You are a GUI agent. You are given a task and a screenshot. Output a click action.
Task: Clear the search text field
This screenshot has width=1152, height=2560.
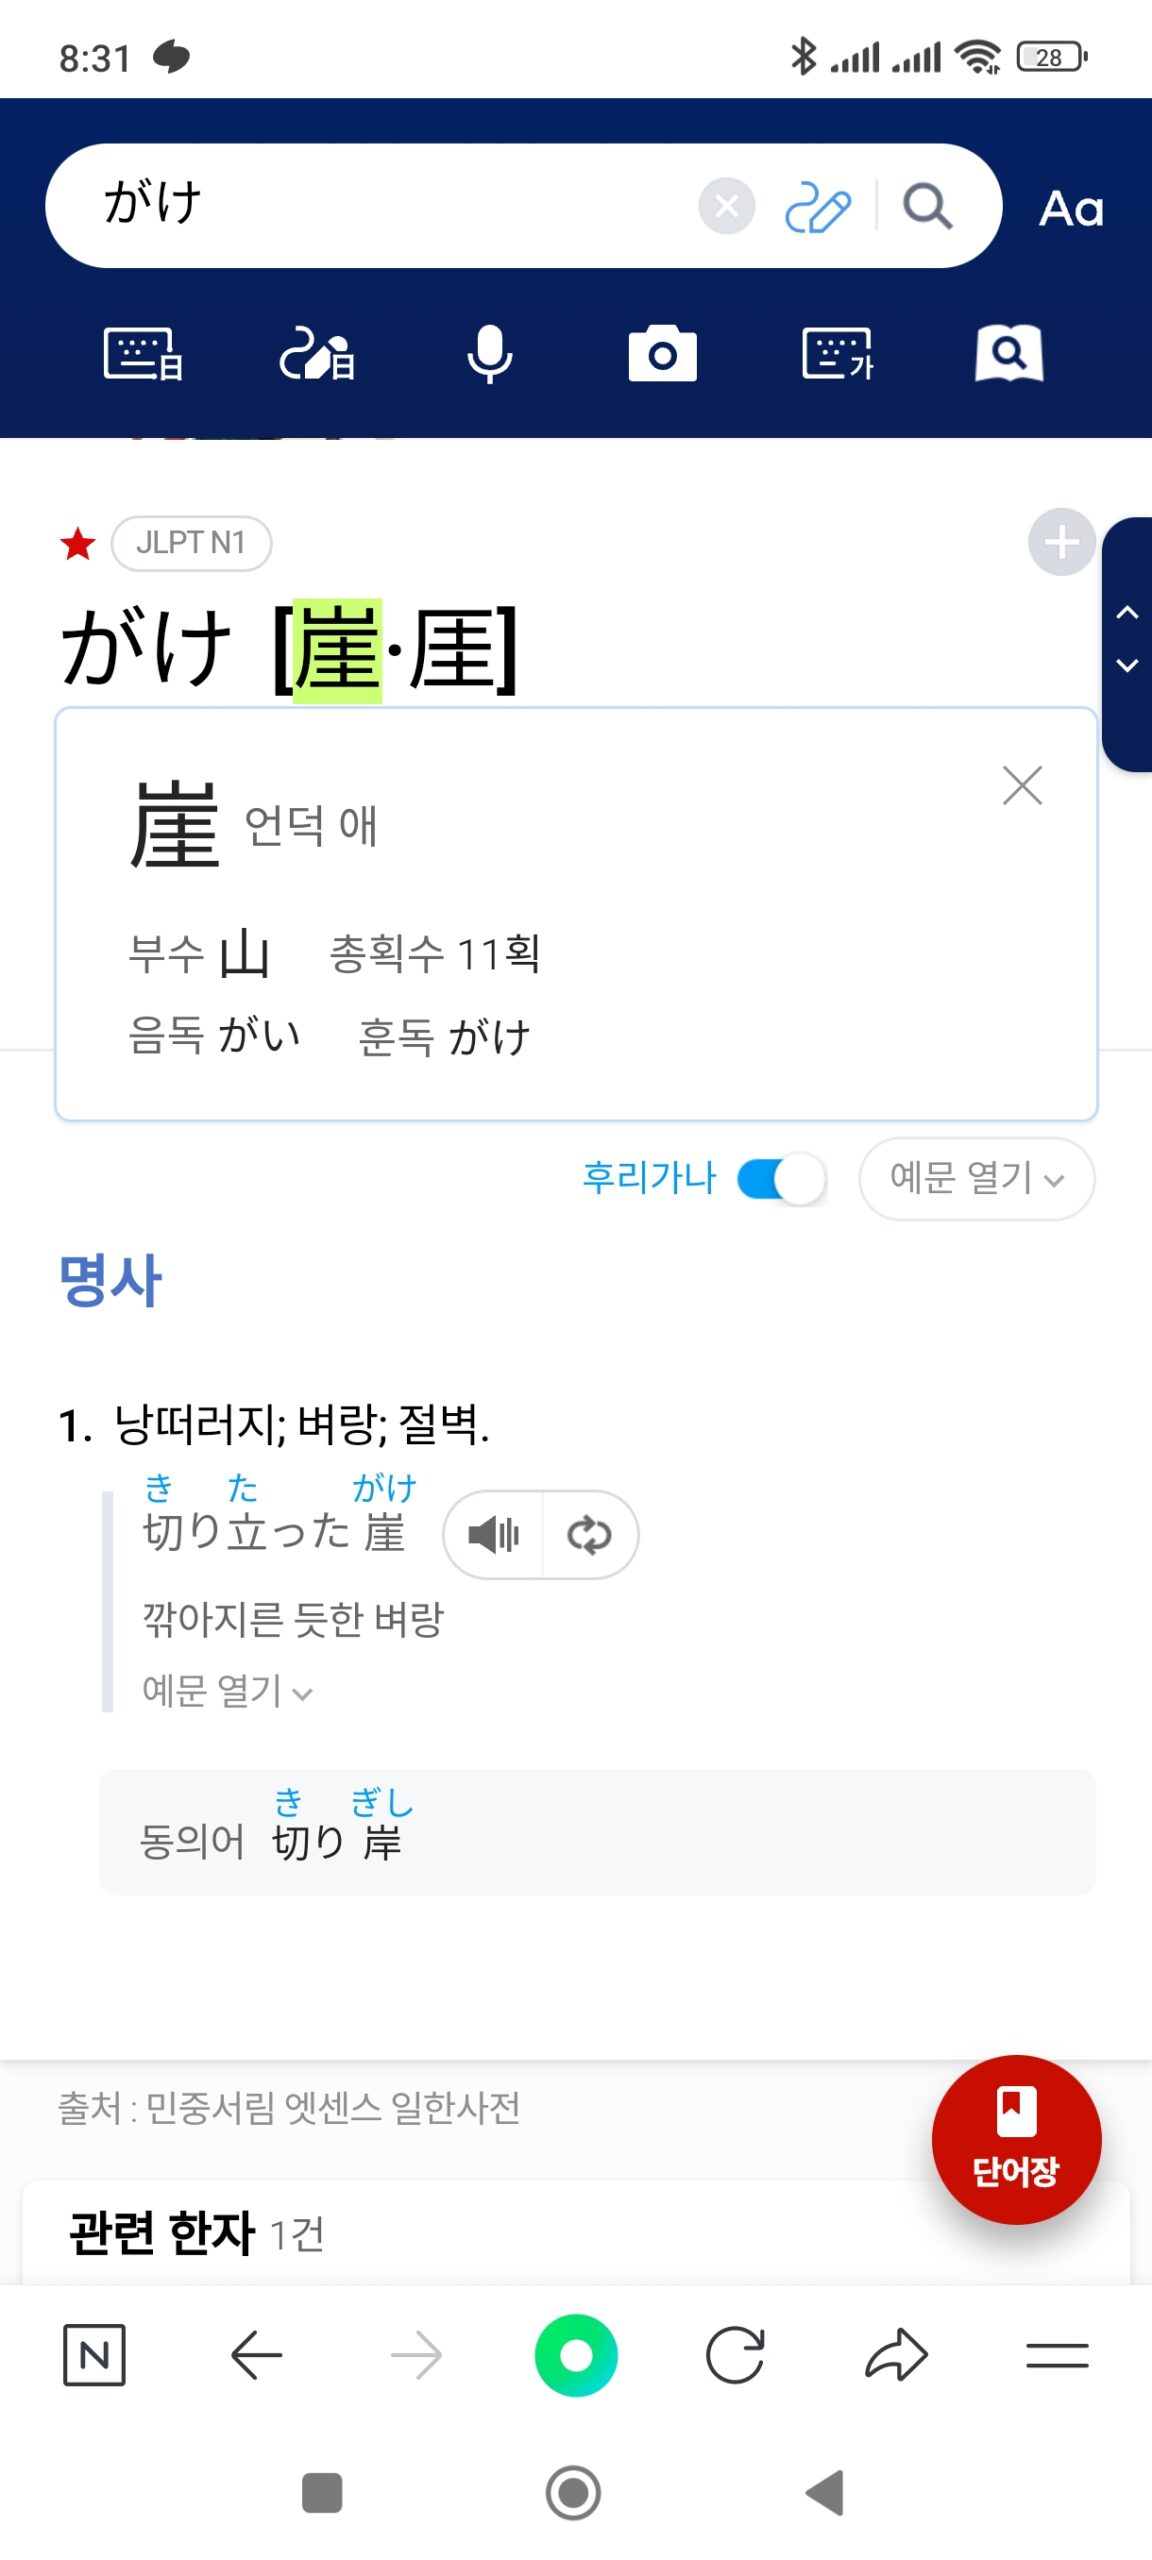point(726,207)
